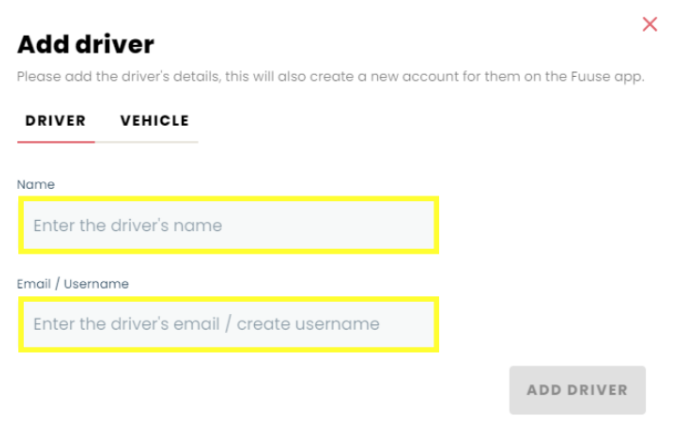The image size is (680, 426).
Task: Click the red X icon
Action: (650, 24)
